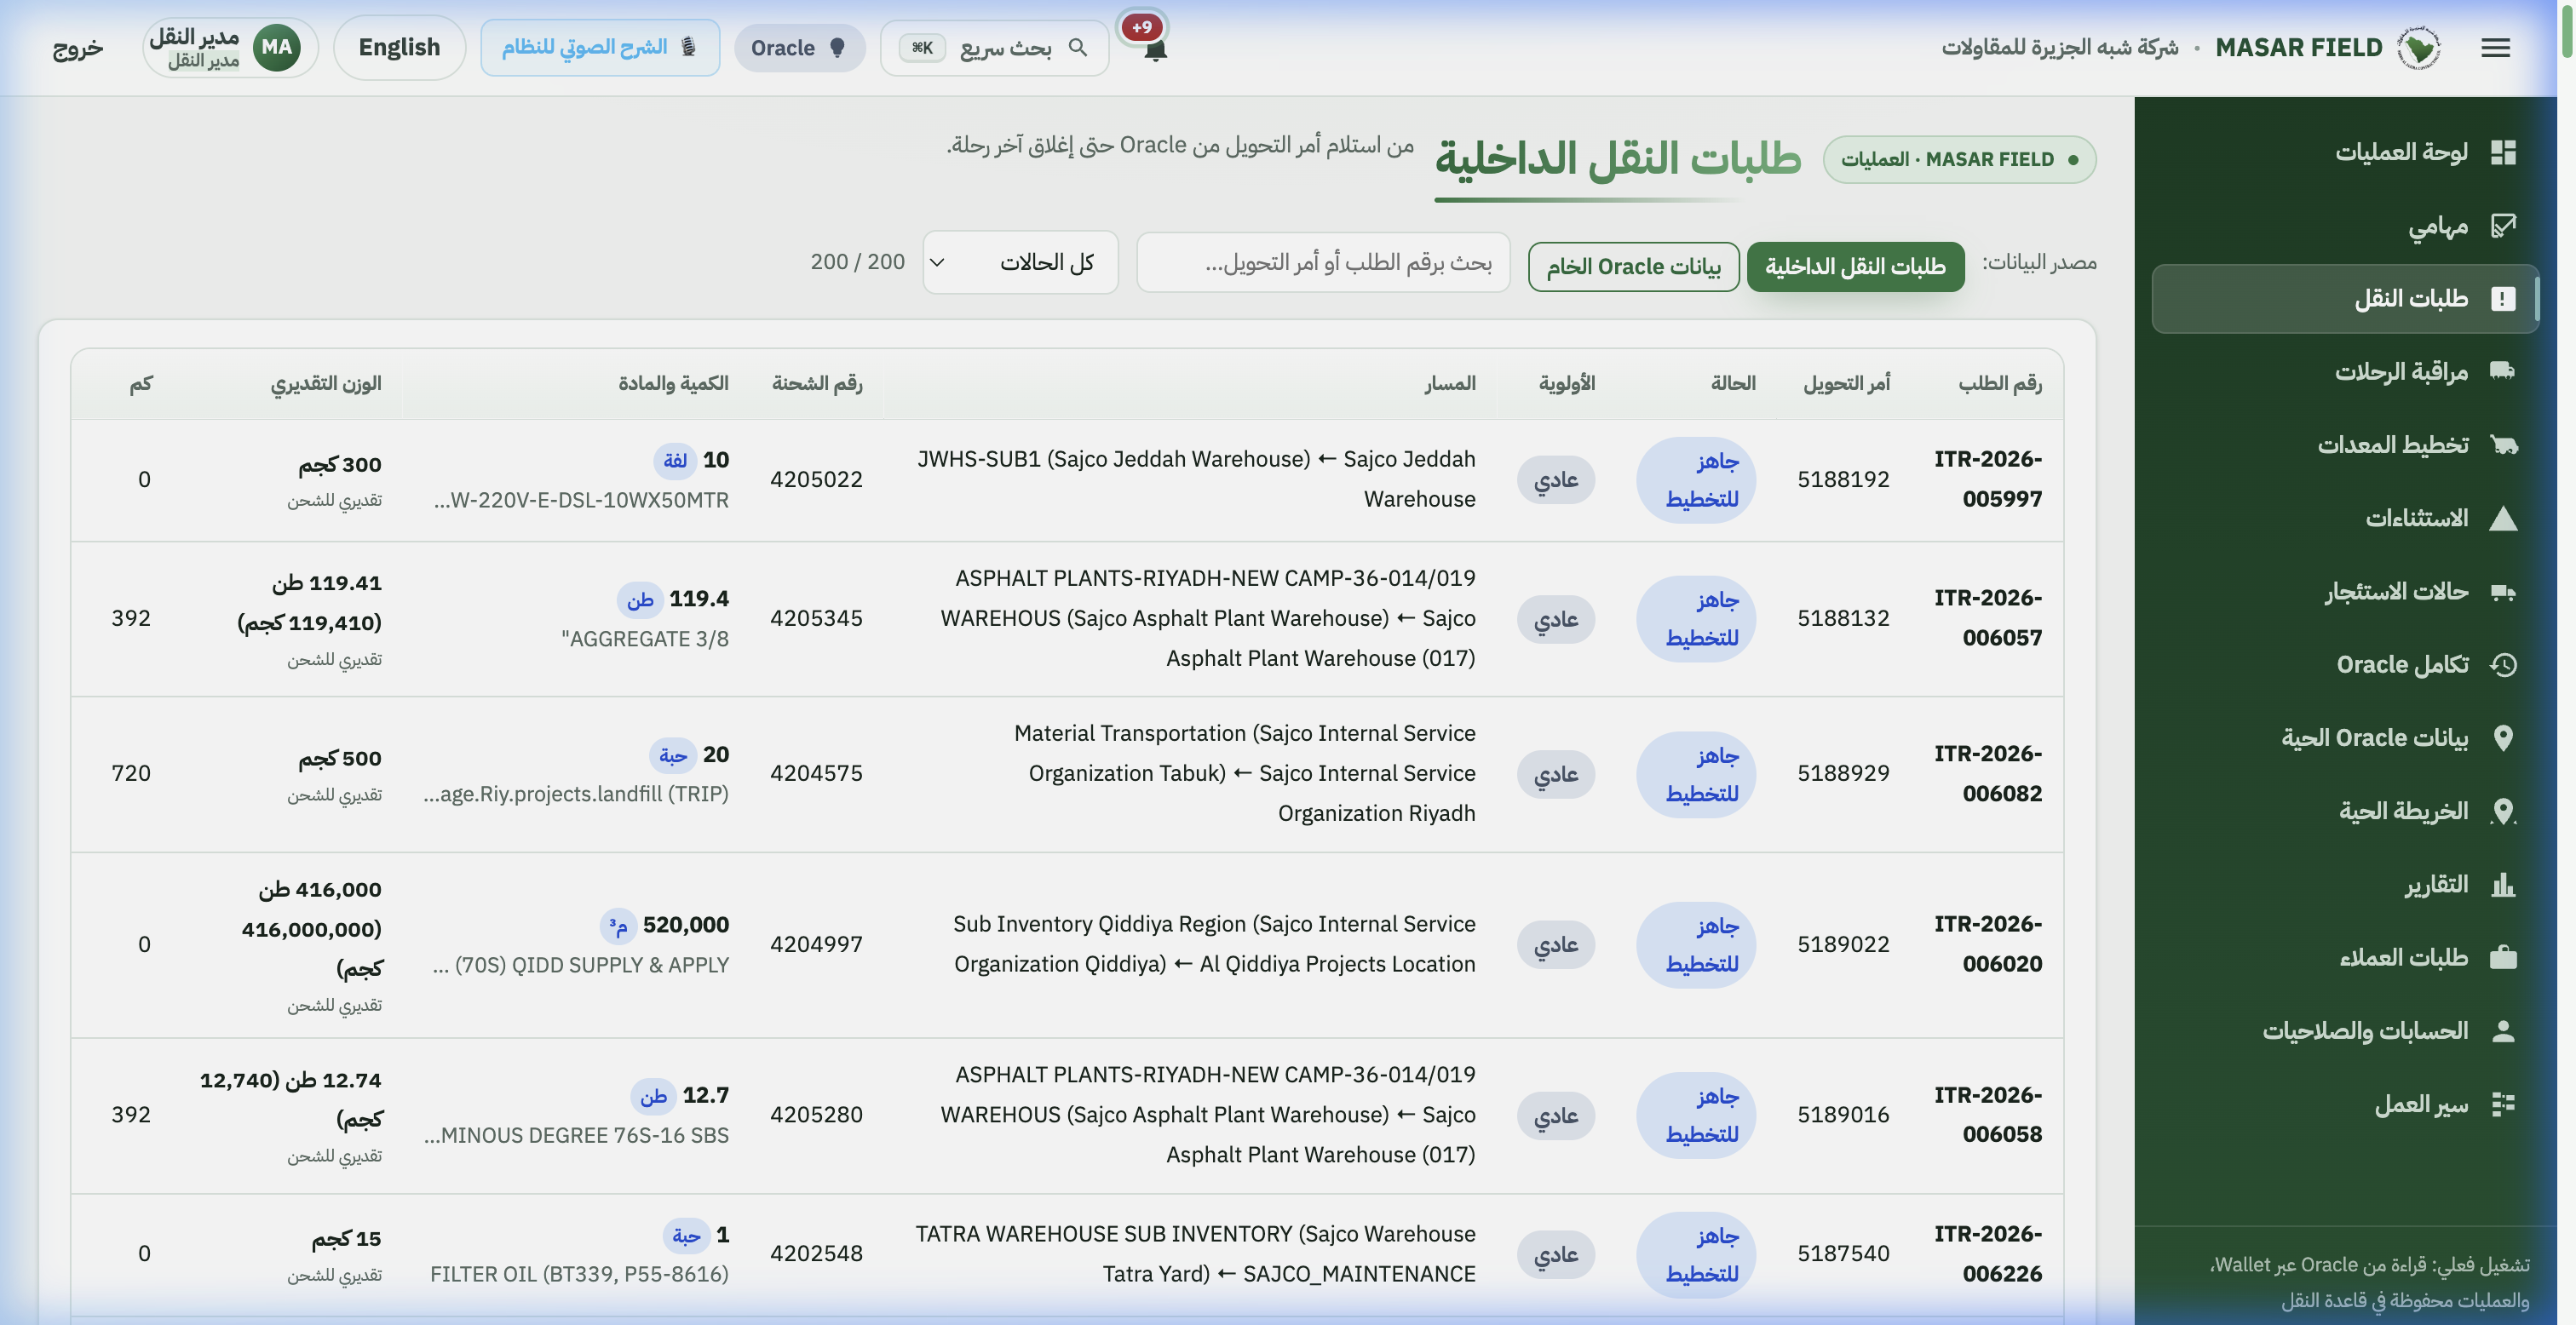Select the طلبات النقل الداخلية data source tab

1855,266
